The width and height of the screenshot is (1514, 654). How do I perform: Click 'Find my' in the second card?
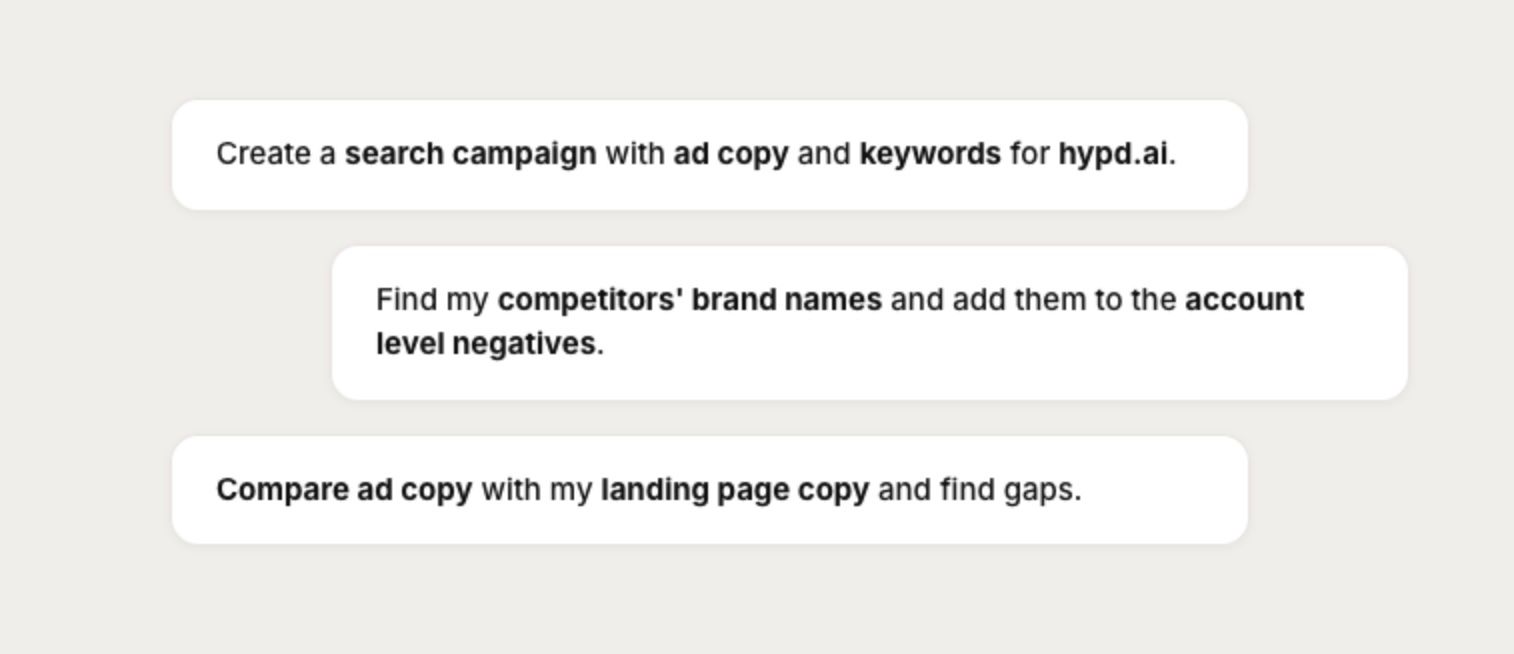pyautogui.click(x=432, y=300)
